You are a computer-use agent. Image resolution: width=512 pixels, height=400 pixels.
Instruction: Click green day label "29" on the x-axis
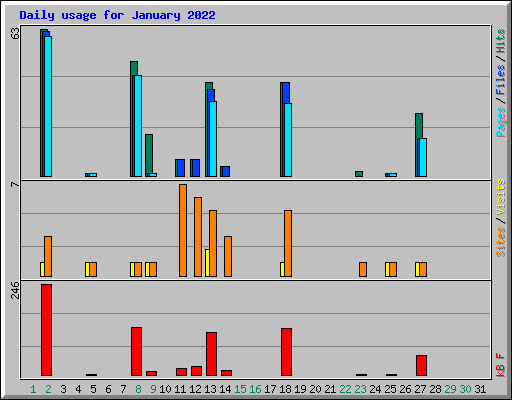point(450,389)
